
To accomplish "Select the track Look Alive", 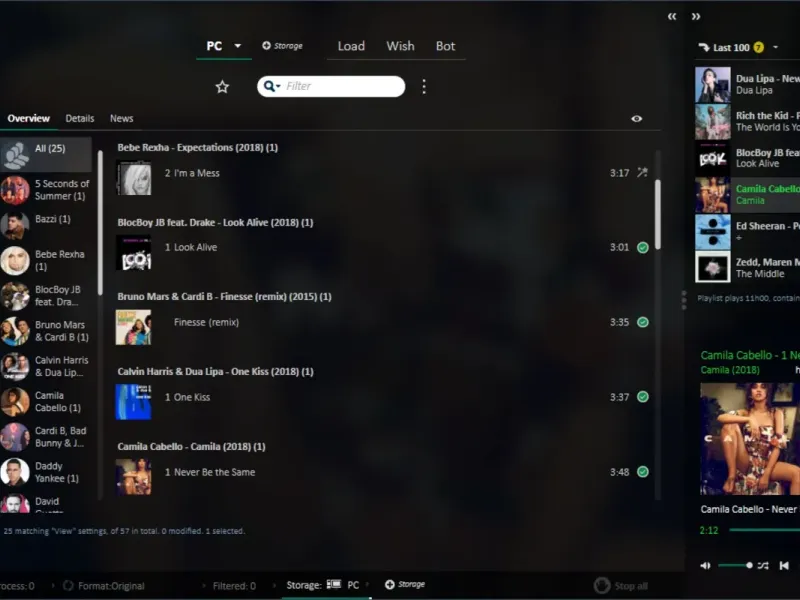I will [x=191, y=247].
